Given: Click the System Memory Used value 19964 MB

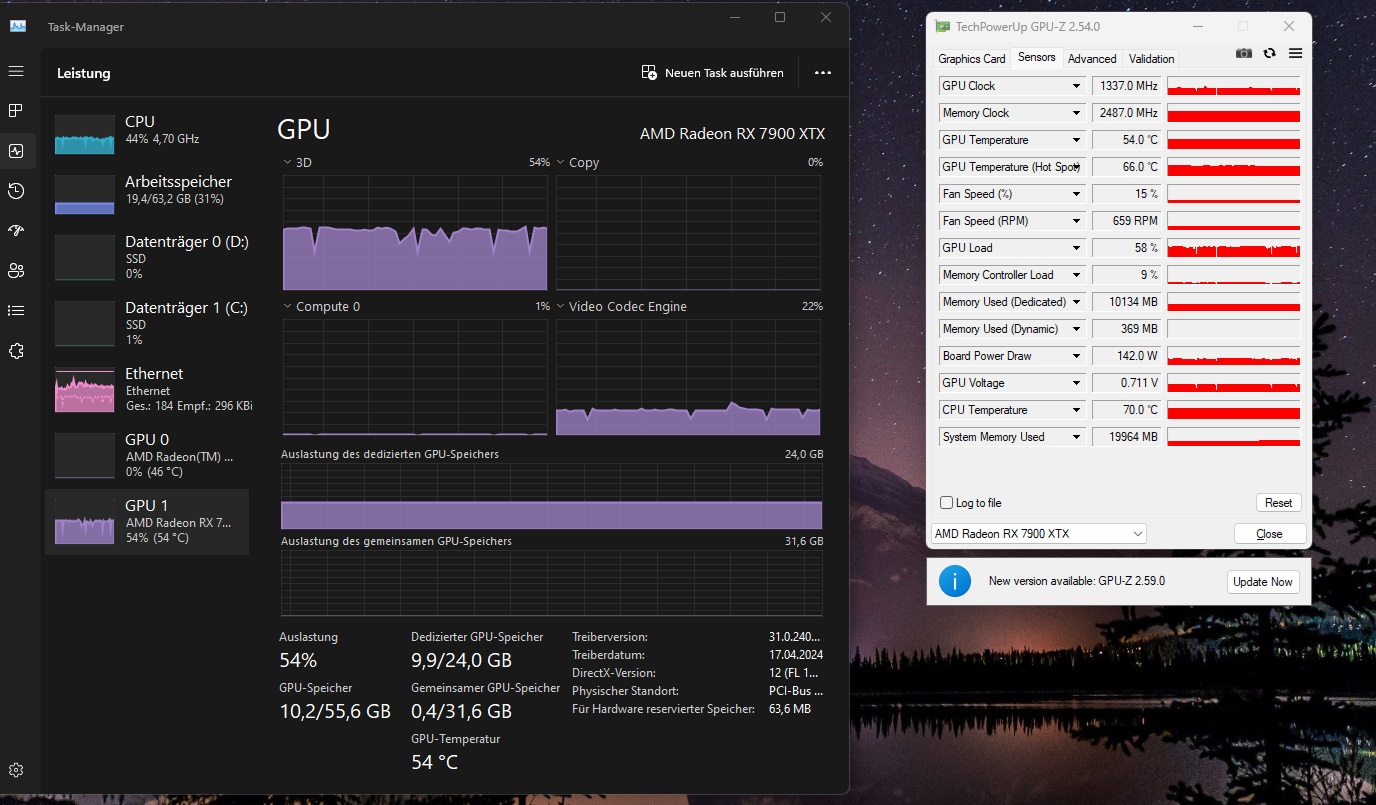Looking at the screenshot, I should [1127, 437].
